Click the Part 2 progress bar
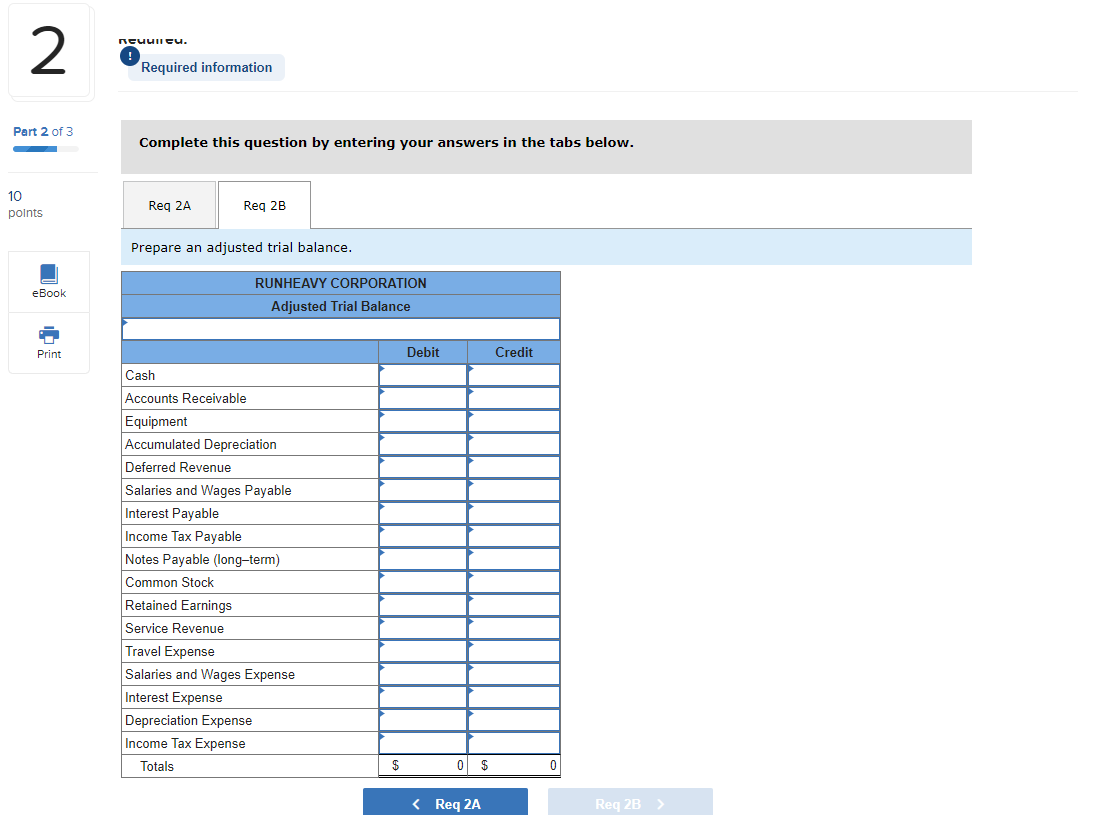 45,147
